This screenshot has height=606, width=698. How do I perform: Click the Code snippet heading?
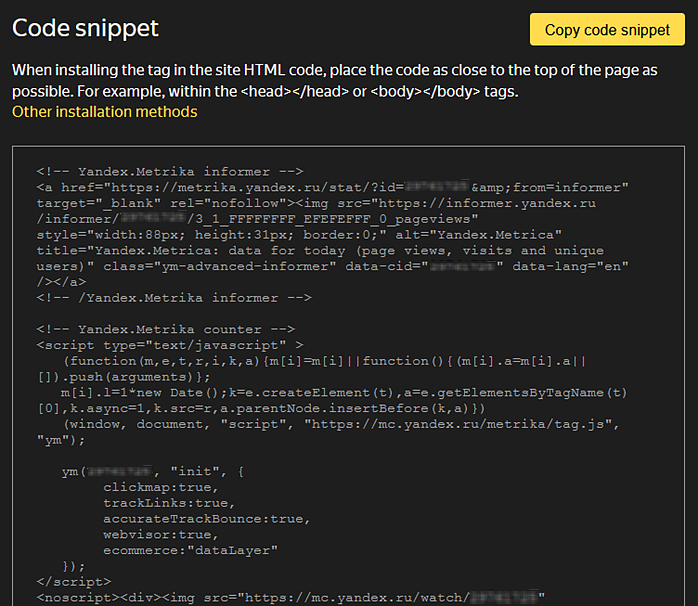point(85,28)
